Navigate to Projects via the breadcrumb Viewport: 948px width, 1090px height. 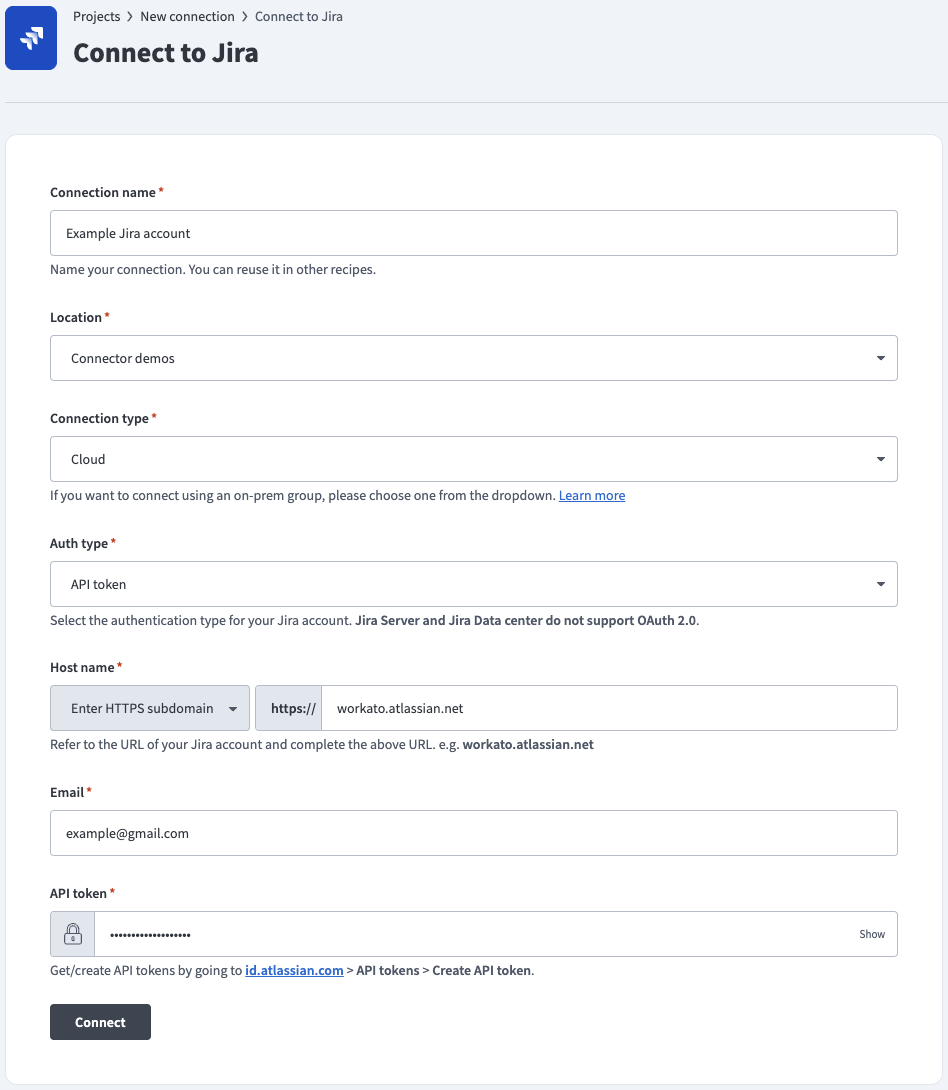click(96, 16)
